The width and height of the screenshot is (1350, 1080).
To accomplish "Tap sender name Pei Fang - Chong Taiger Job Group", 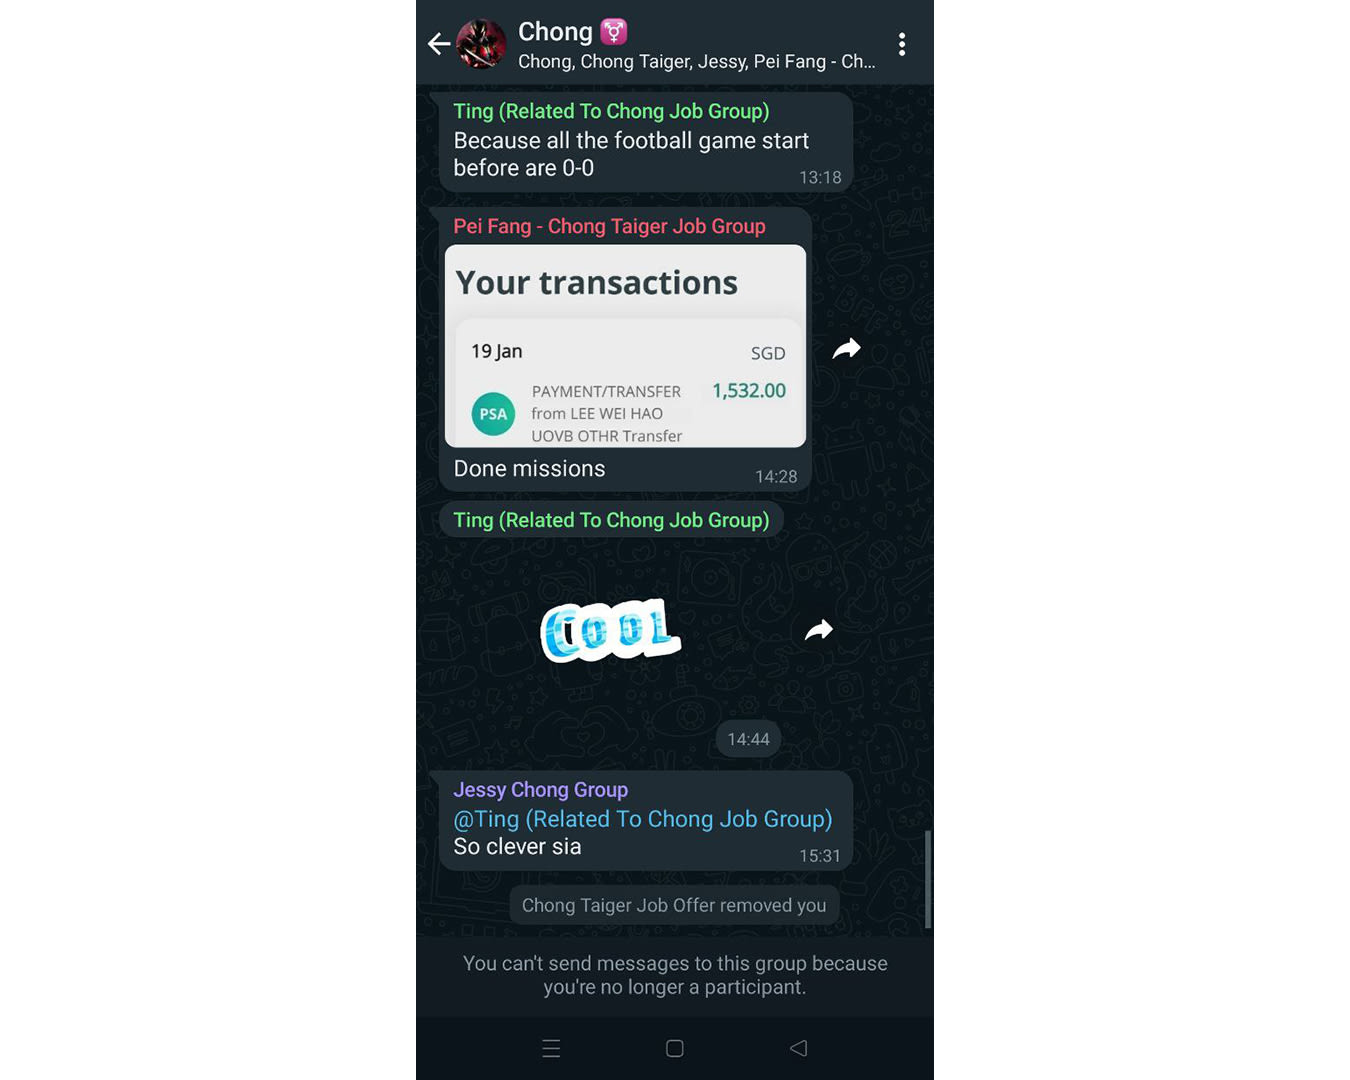I will click(x=609, y=226).
